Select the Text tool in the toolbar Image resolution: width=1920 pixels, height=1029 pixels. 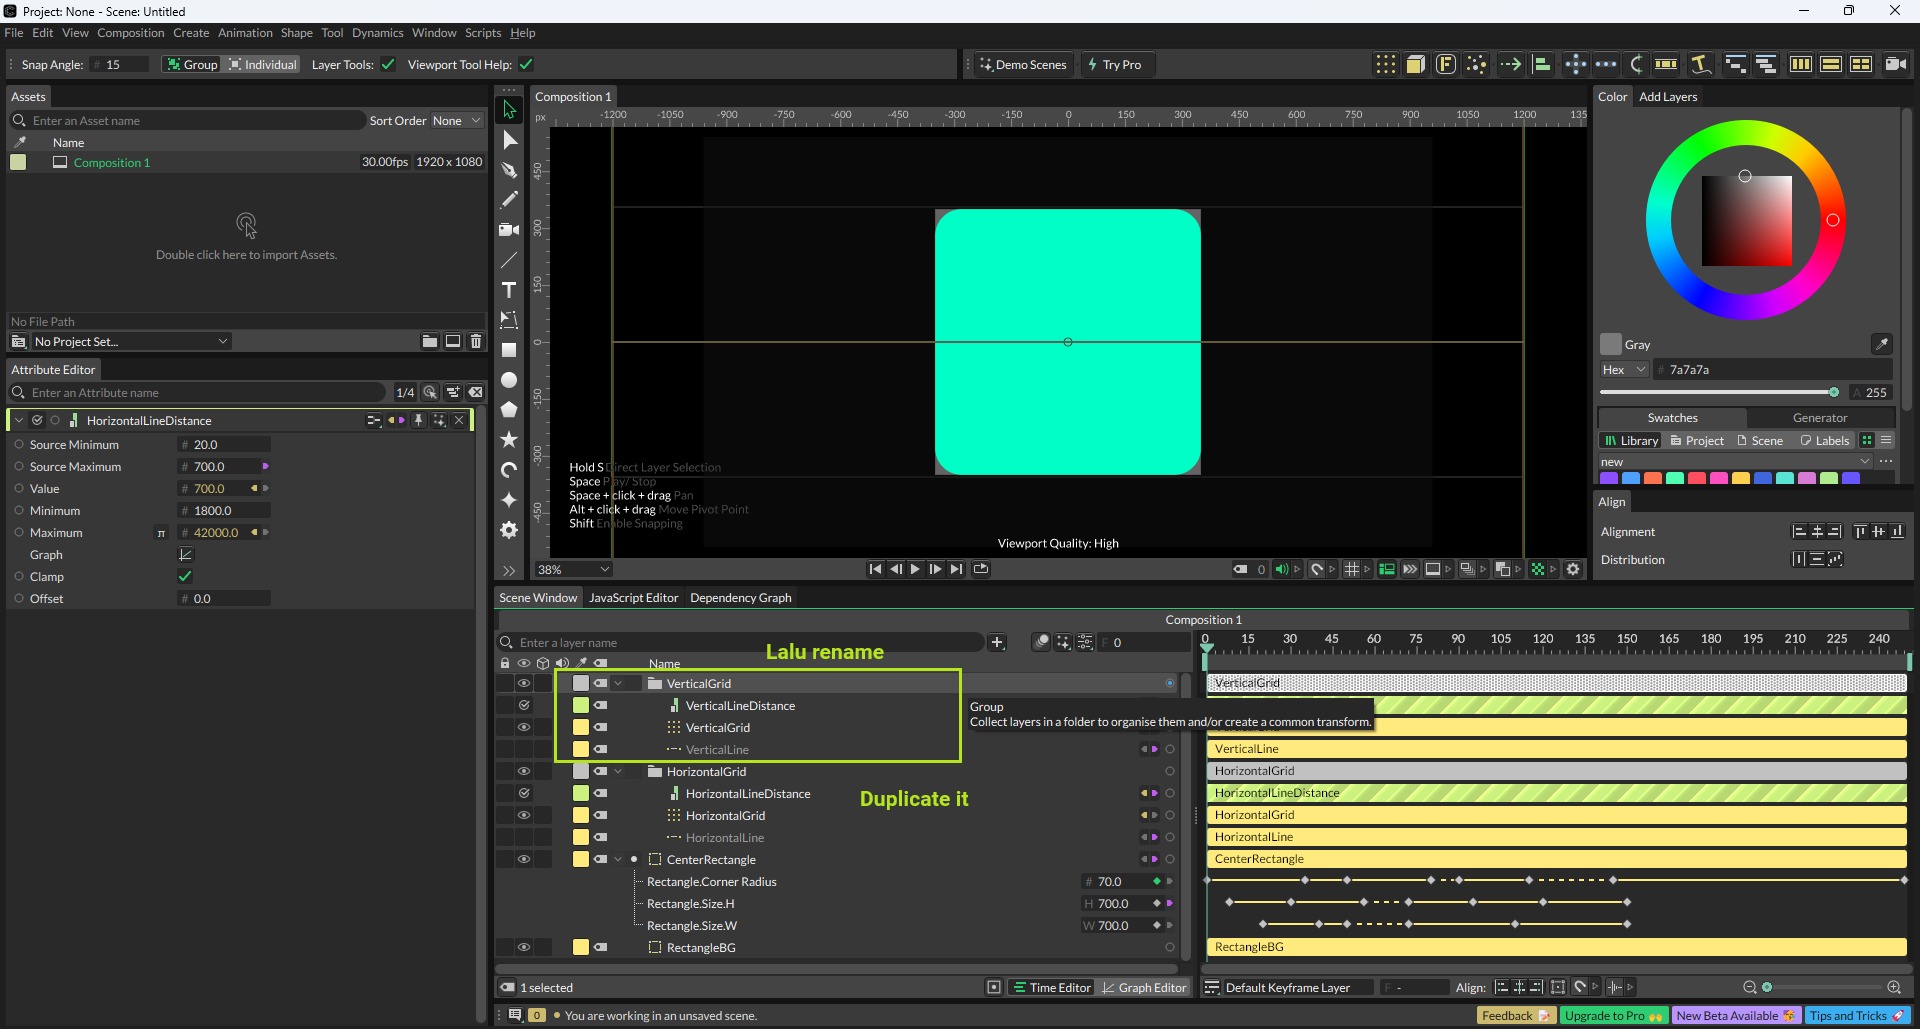pos(509,290)
